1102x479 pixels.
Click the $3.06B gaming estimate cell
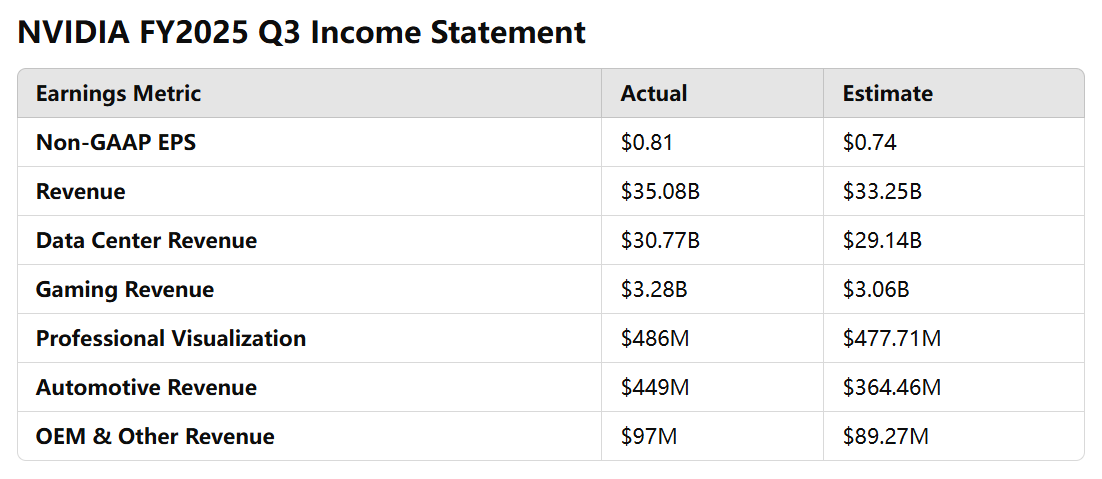tap(876, 290)
